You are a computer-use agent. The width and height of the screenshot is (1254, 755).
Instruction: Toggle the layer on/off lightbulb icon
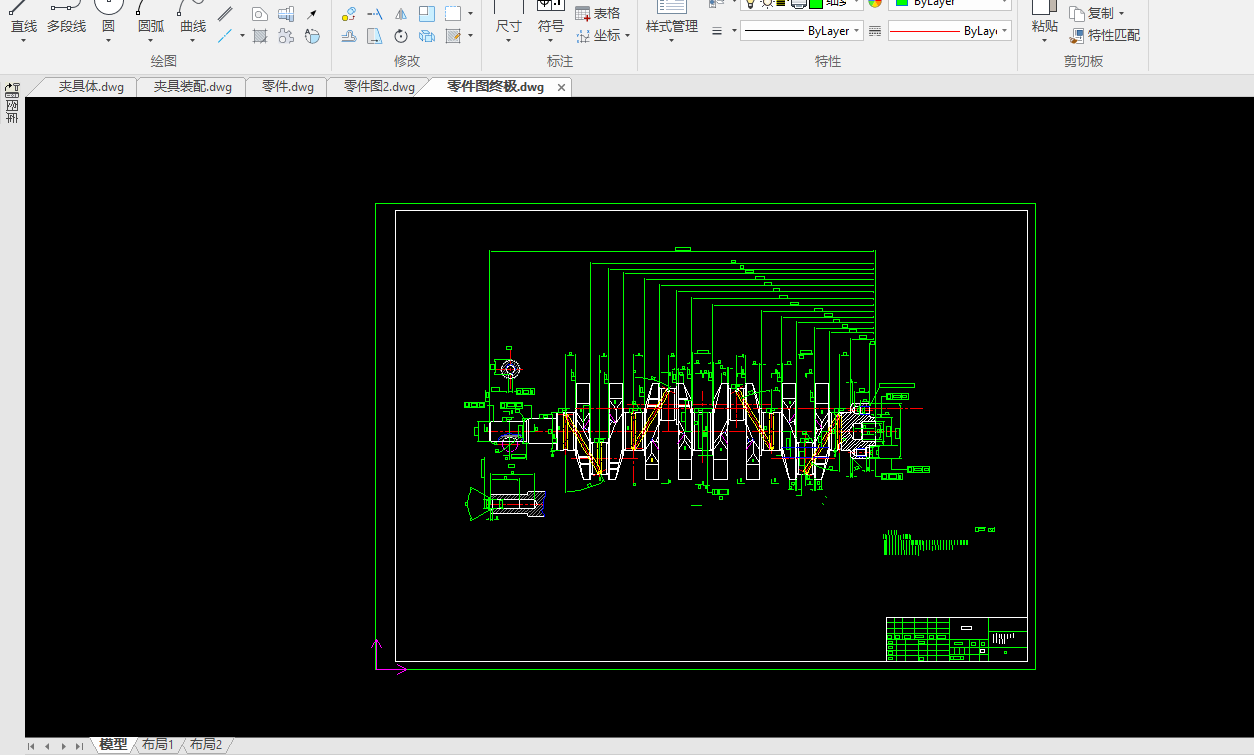tap(750, 3)
